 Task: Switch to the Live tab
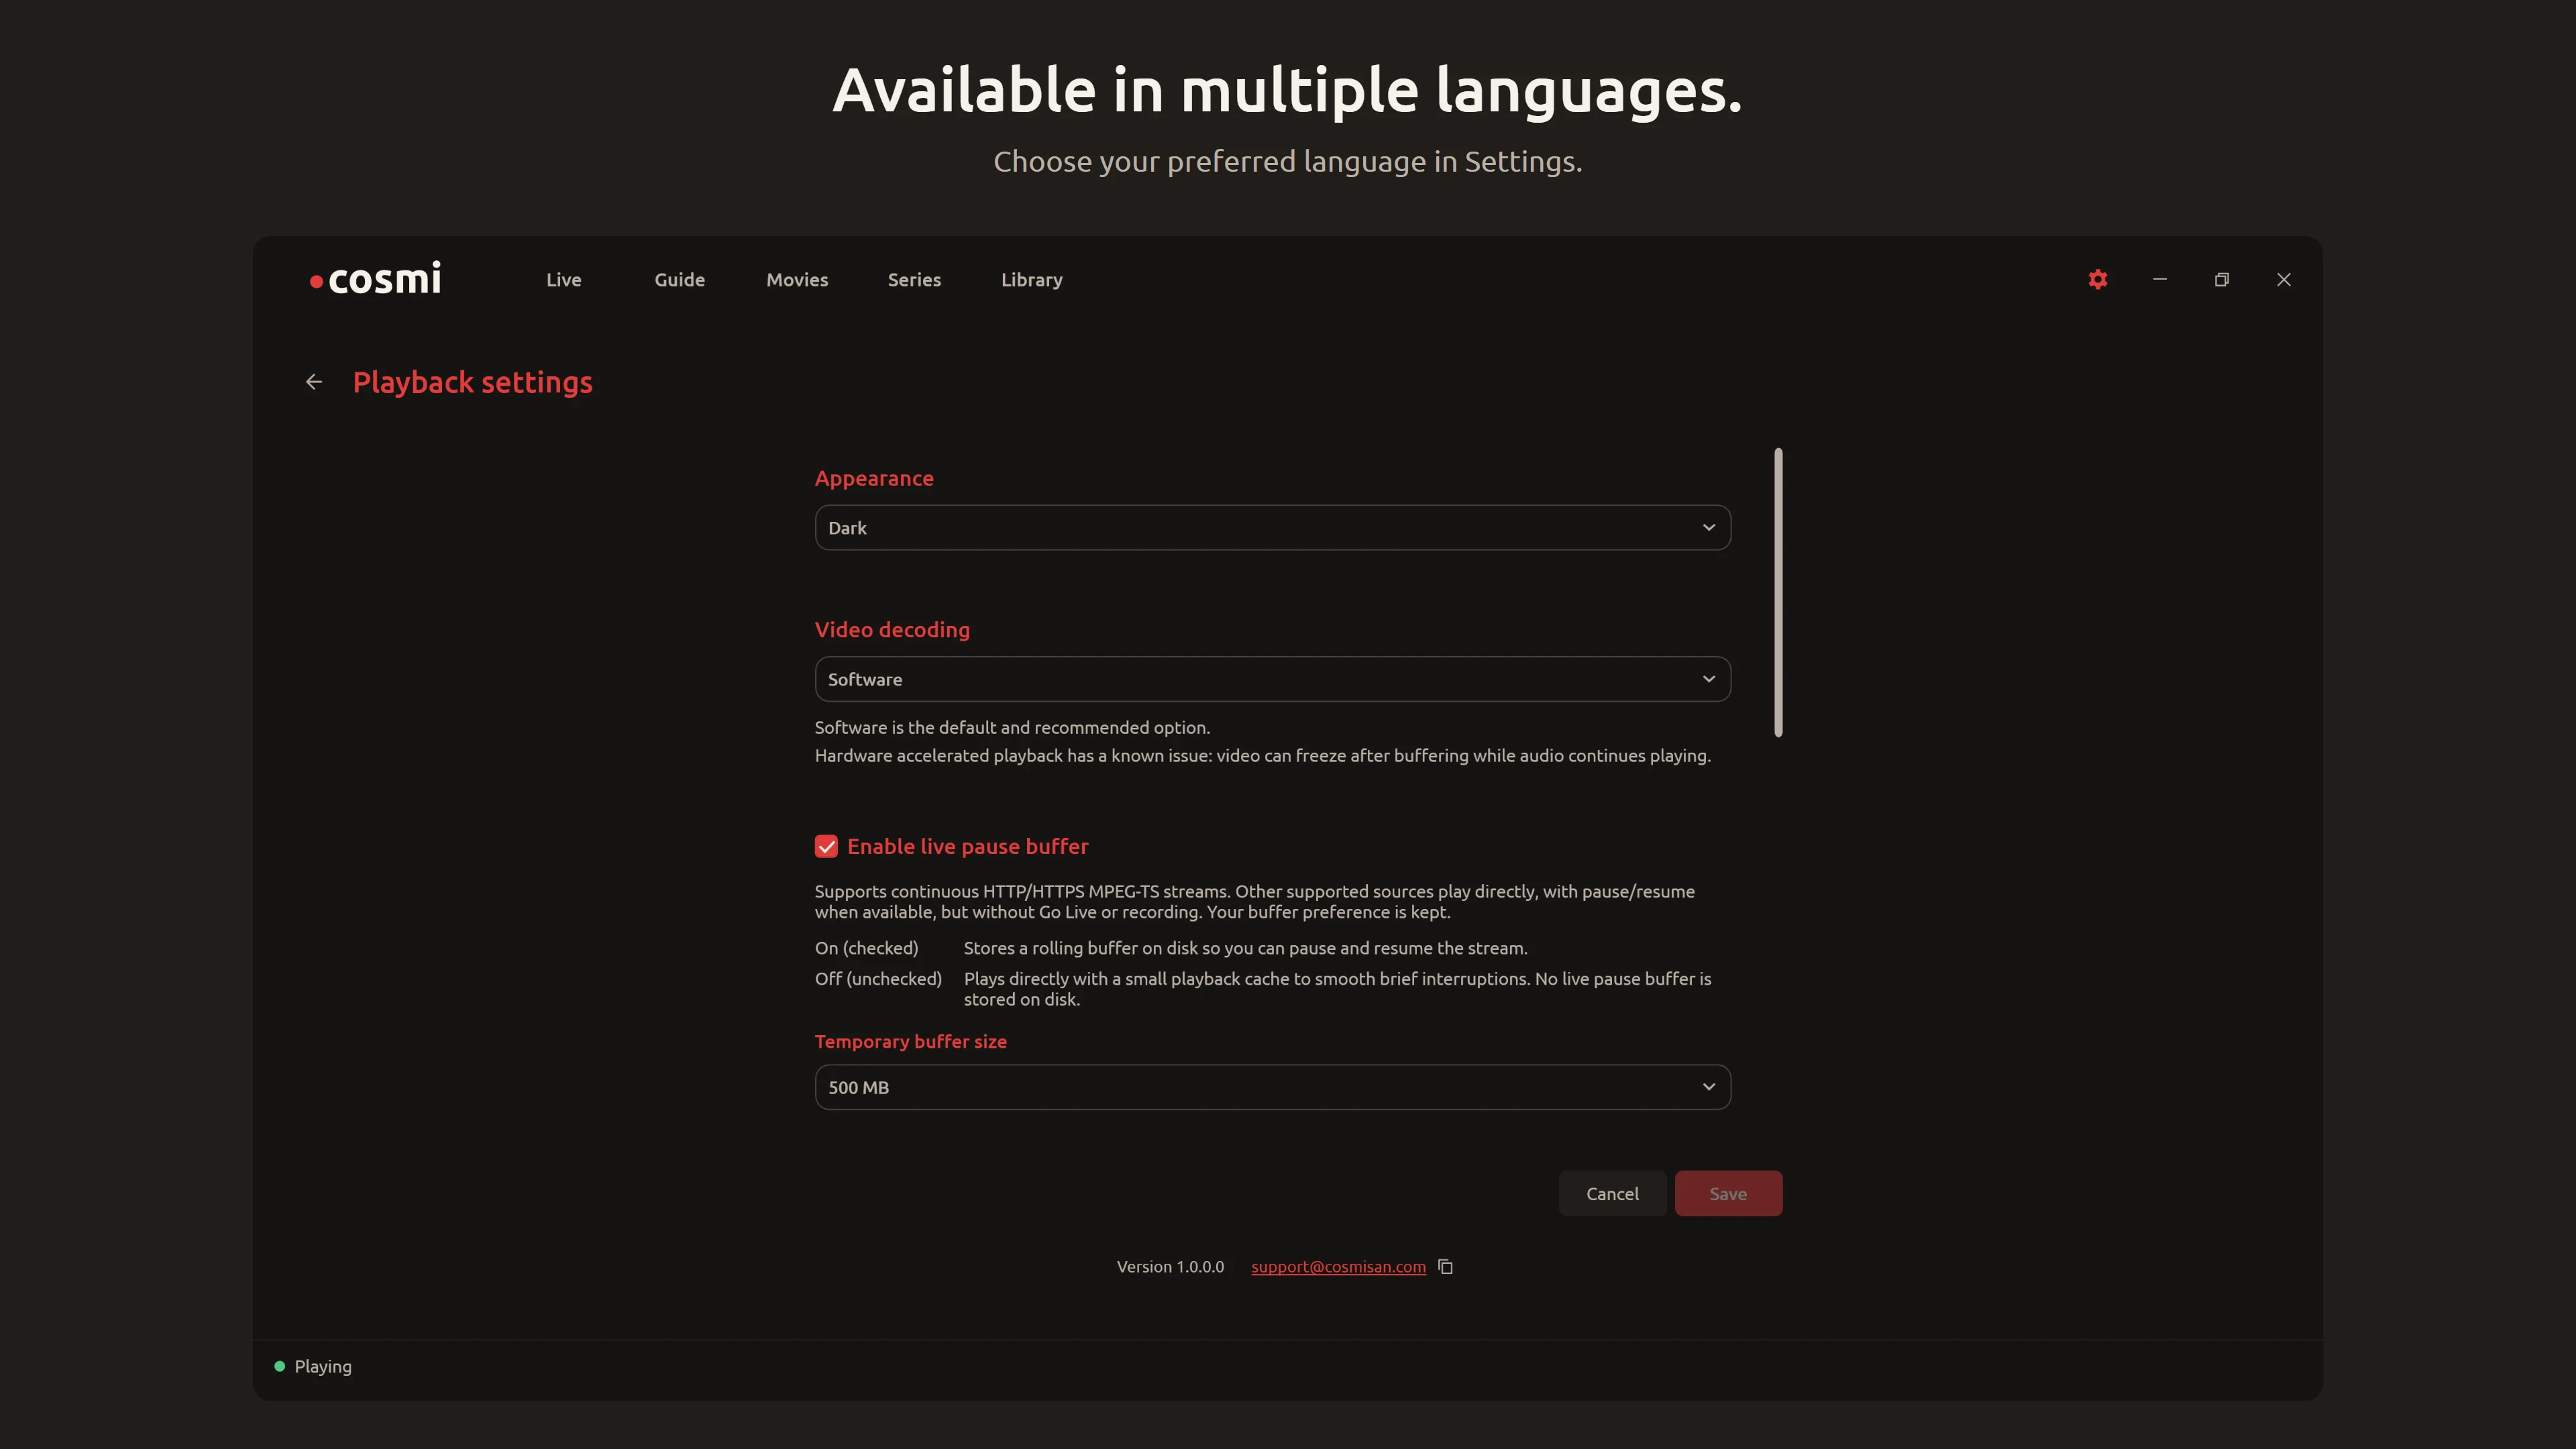(x=563, y=280)
